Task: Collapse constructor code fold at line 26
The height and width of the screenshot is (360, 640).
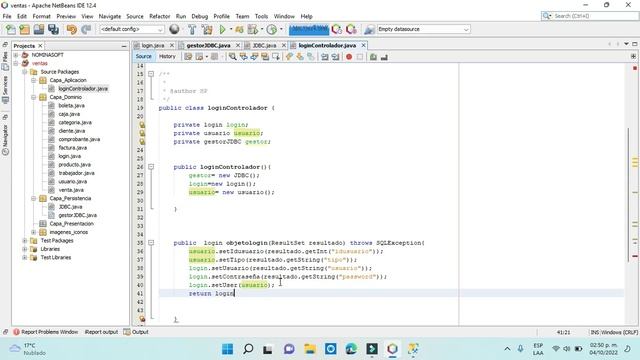Action: [x=151, y=167]
